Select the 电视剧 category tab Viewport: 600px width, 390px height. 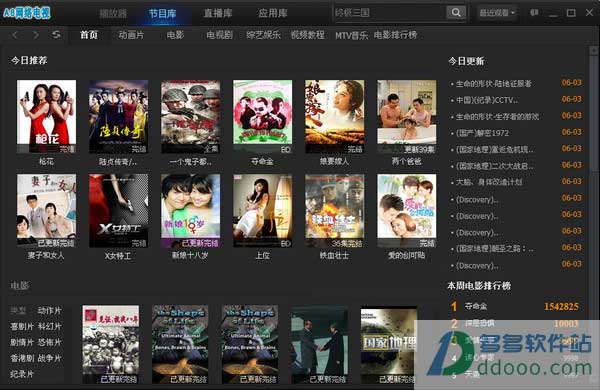click(220, 35)
